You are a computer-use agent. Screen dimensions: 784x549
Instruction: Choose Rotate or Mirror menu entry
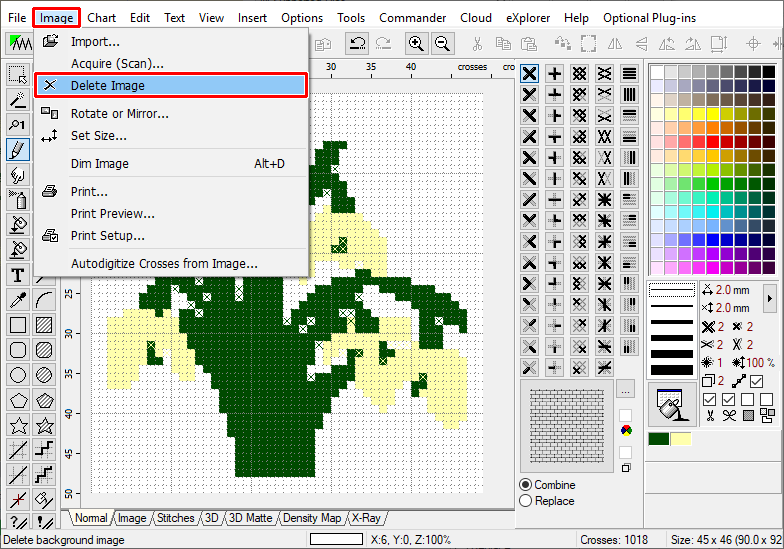170,114
